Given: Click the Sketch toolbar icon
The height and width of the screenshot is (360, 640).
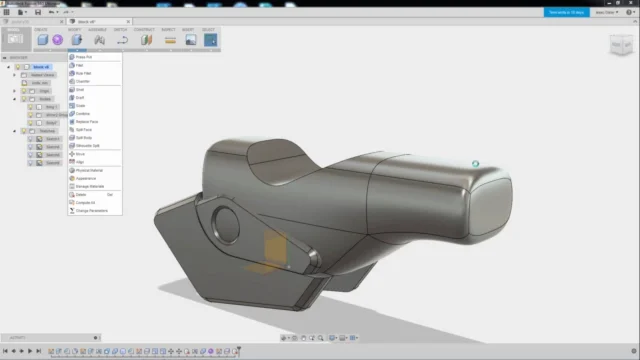Looking at the screenshot, I should click(x=122, y=40).
